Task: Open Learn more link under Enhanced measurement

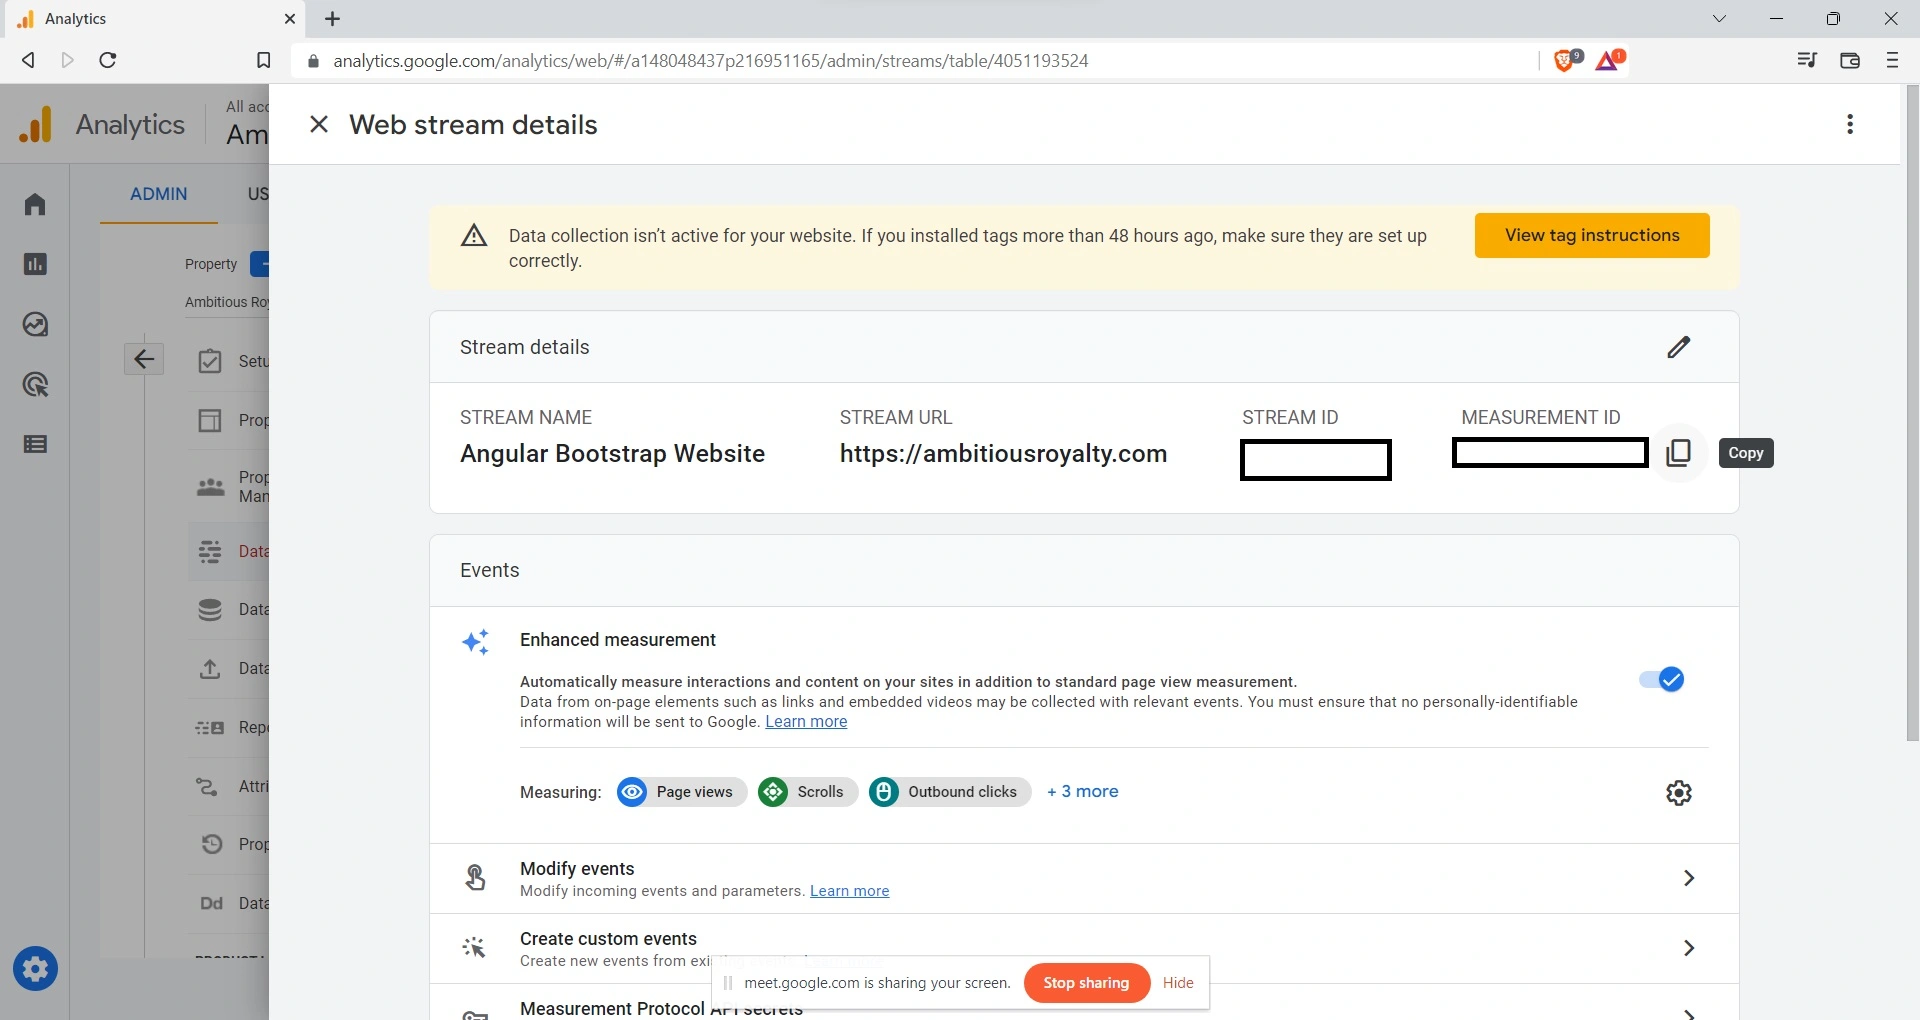Action: click(x=805, y=722)
